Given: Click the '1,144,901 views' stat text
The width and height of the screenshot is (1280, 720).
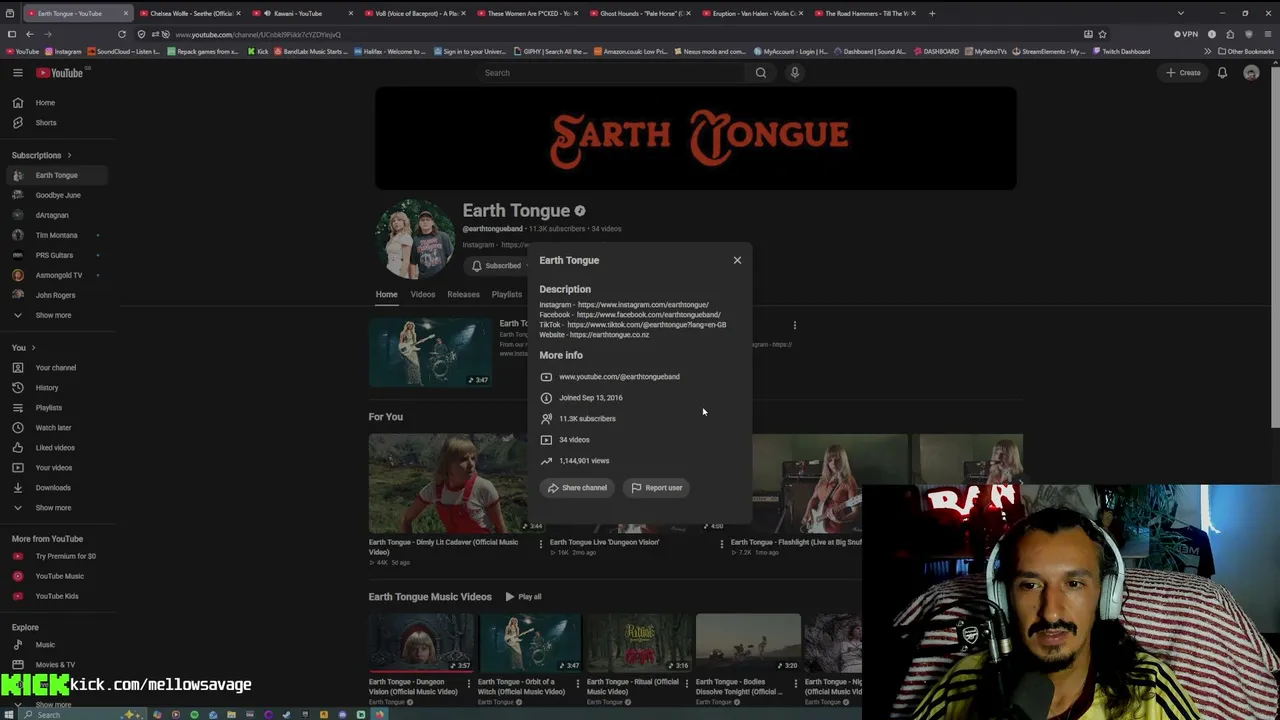Looking at the screenshot, I should pos(584,461).
